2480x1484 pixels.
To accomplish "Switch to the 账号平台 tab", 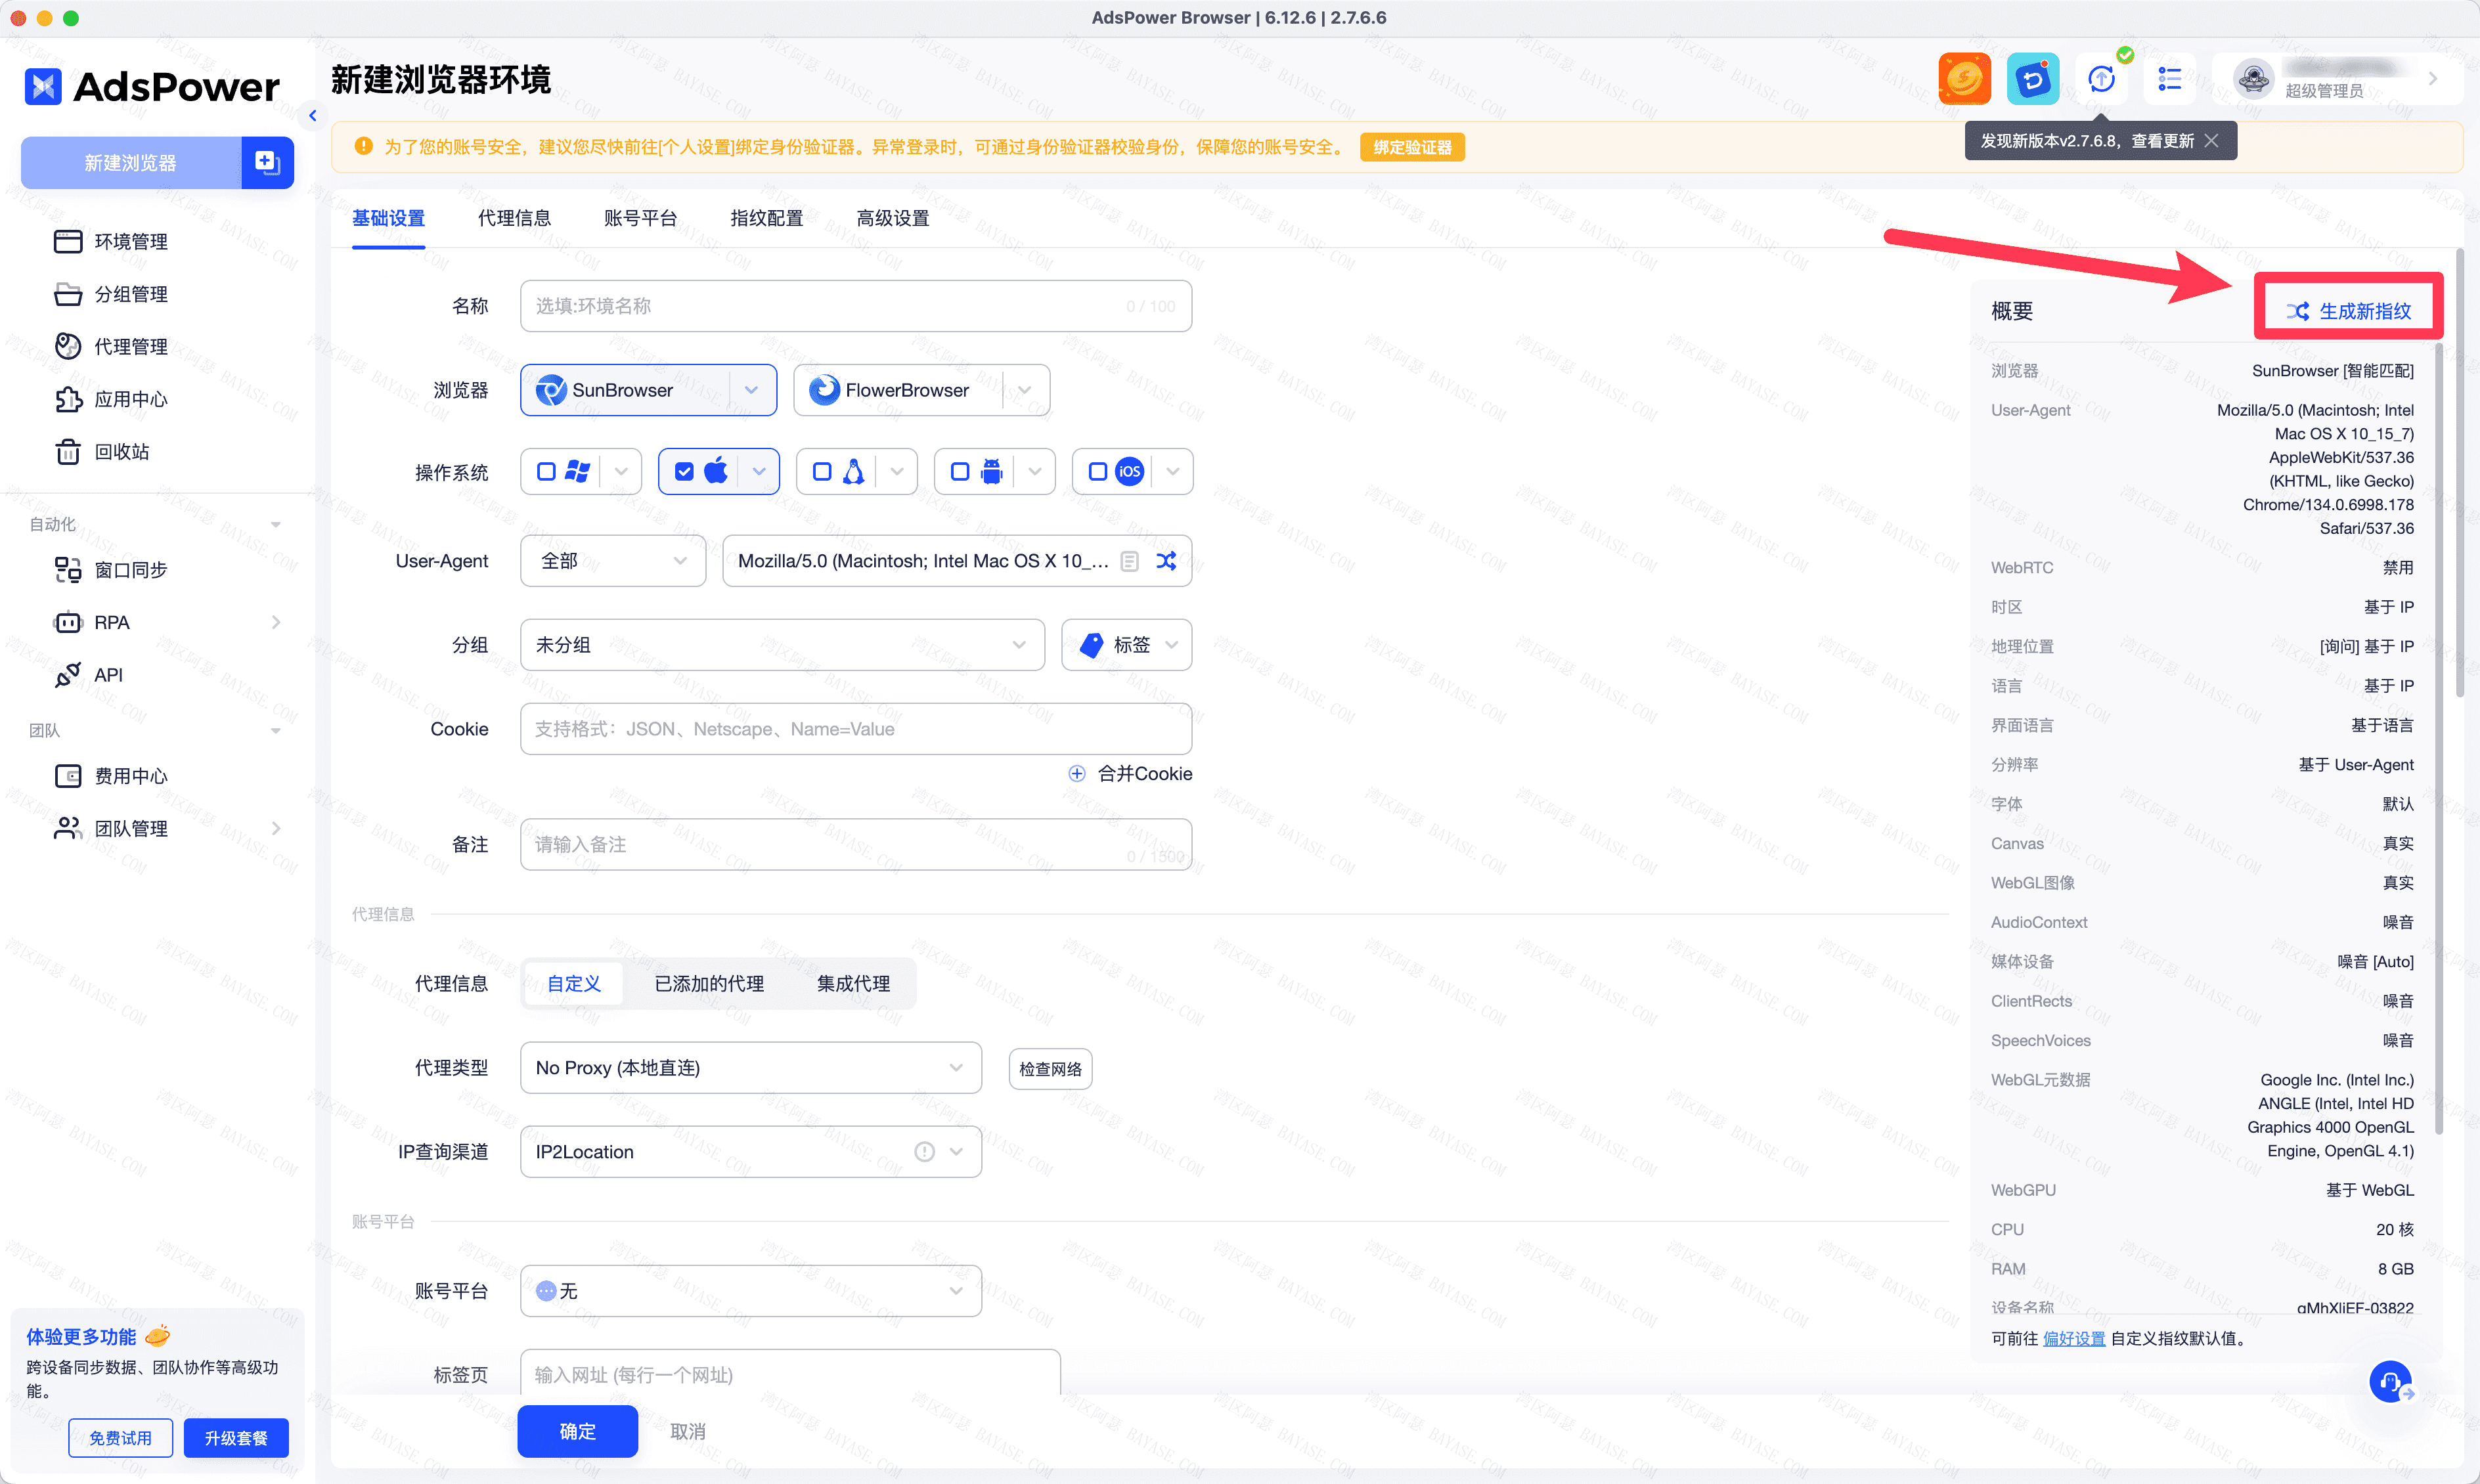I will tap(640, 218).
